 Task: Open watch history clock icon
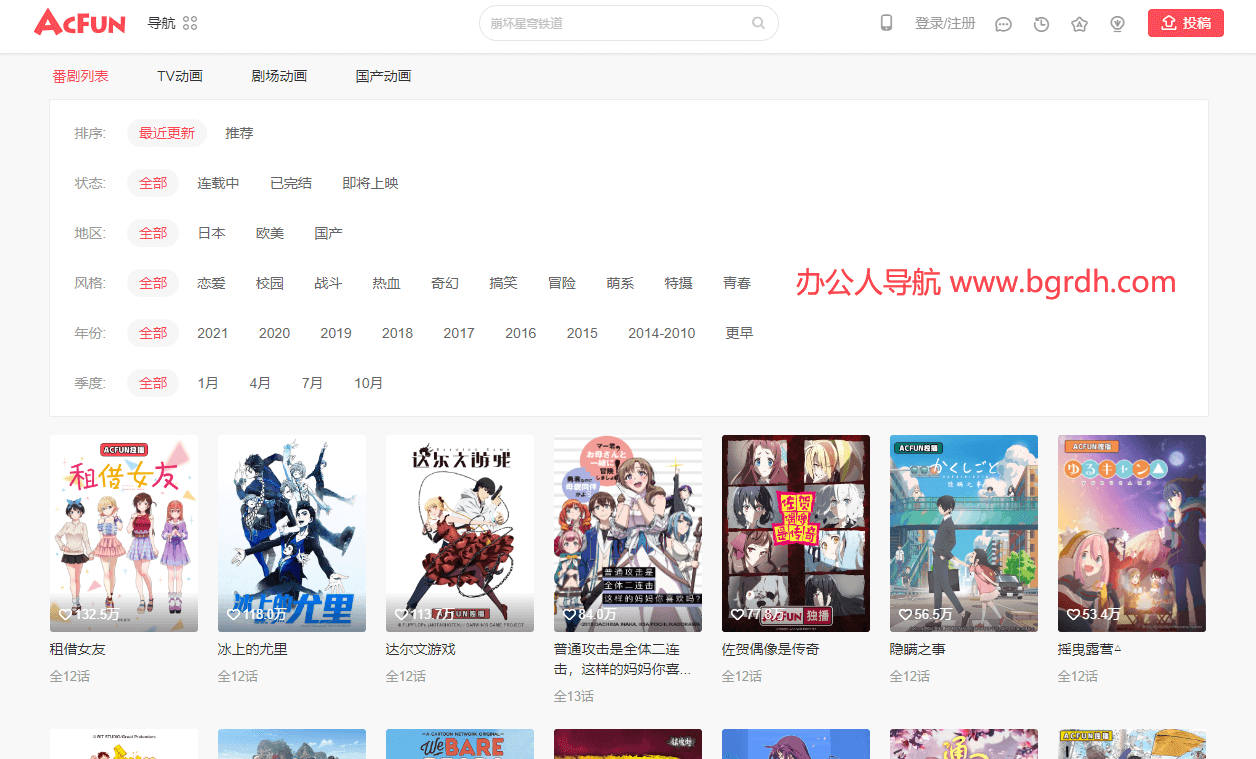coord(1041,23)
